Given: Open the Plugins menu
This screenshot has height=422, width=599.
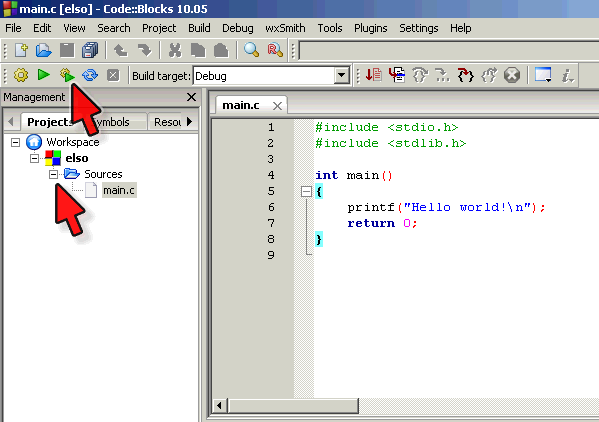Looking at the screenshot, I should tap(371, 28).
